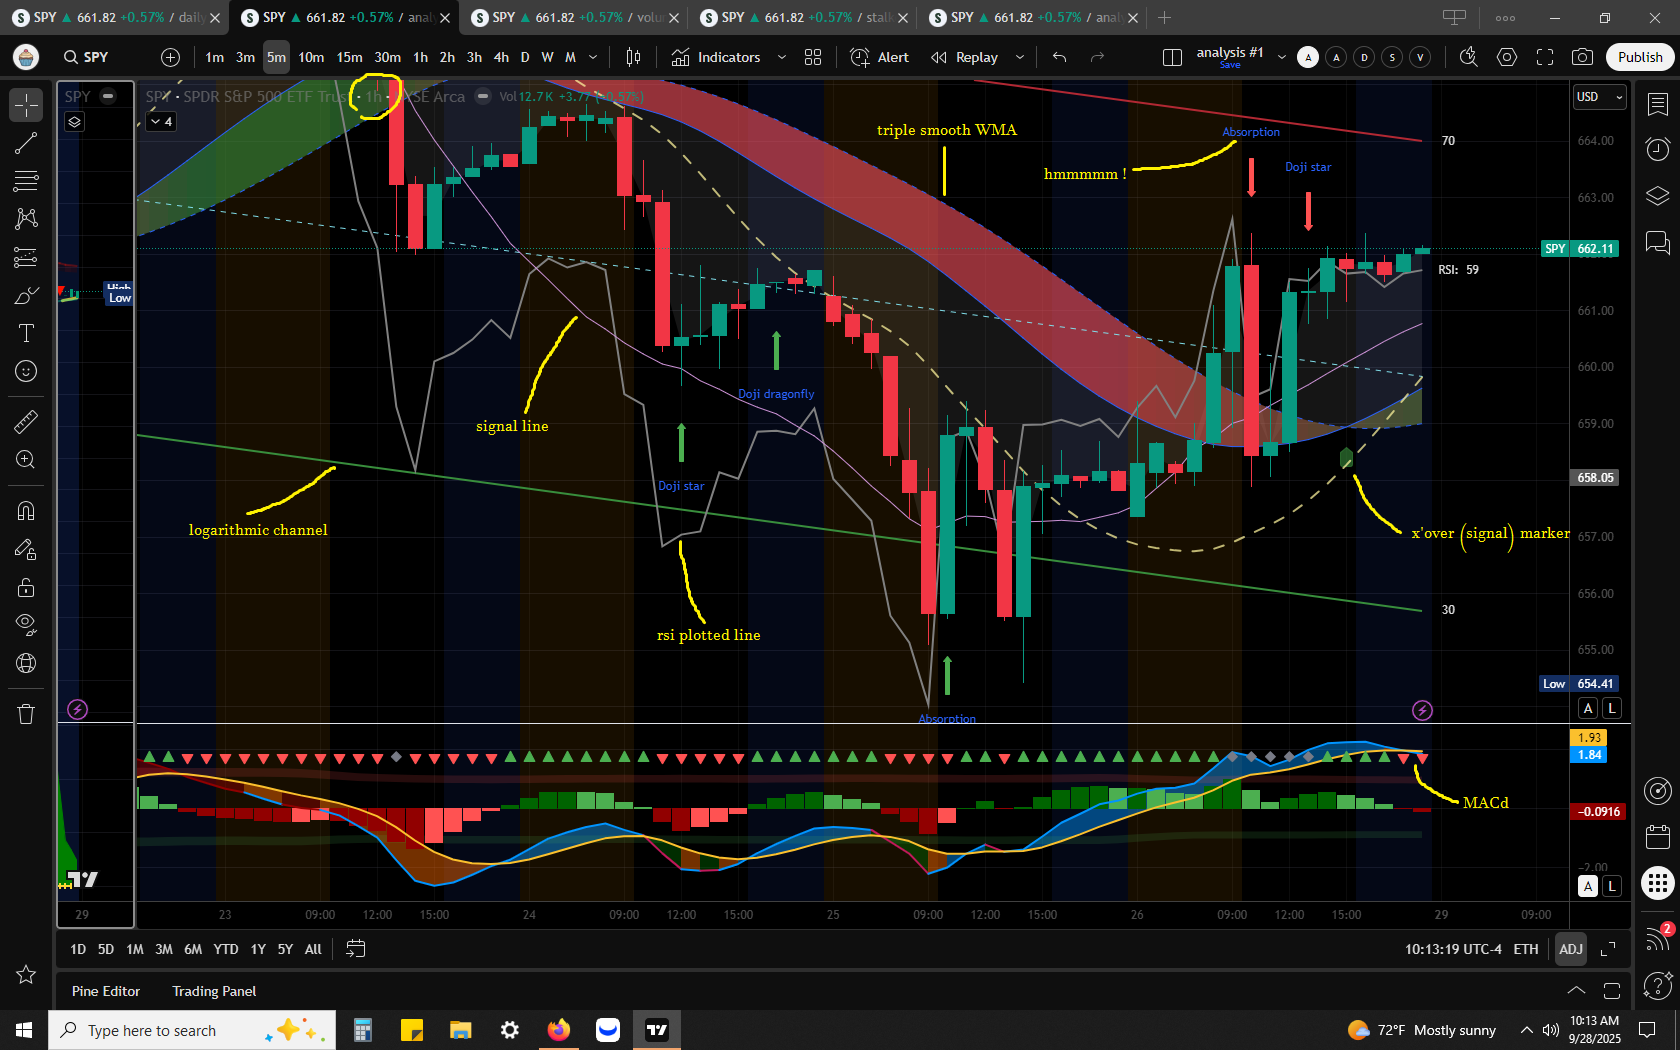Switch to 1h timeframe

[x=420, y=57]
